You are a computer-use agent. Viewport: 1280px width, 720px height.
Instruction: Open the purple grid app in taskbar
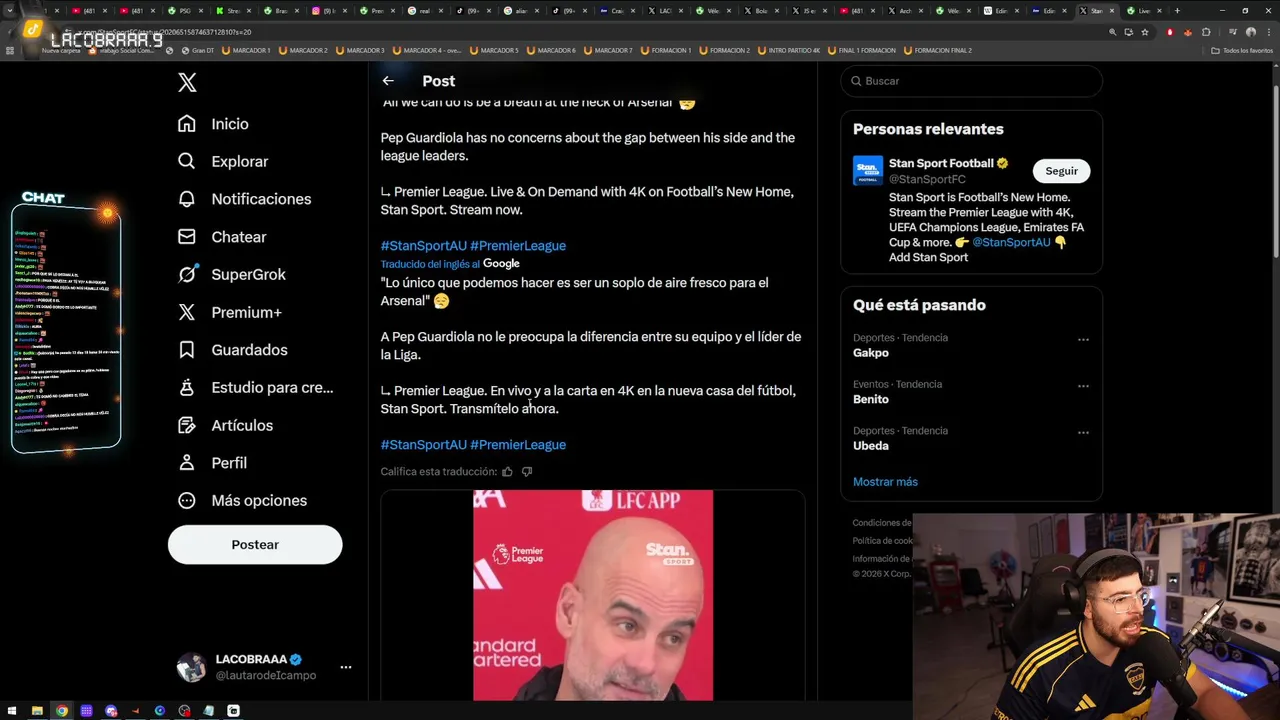click(86, 711)
